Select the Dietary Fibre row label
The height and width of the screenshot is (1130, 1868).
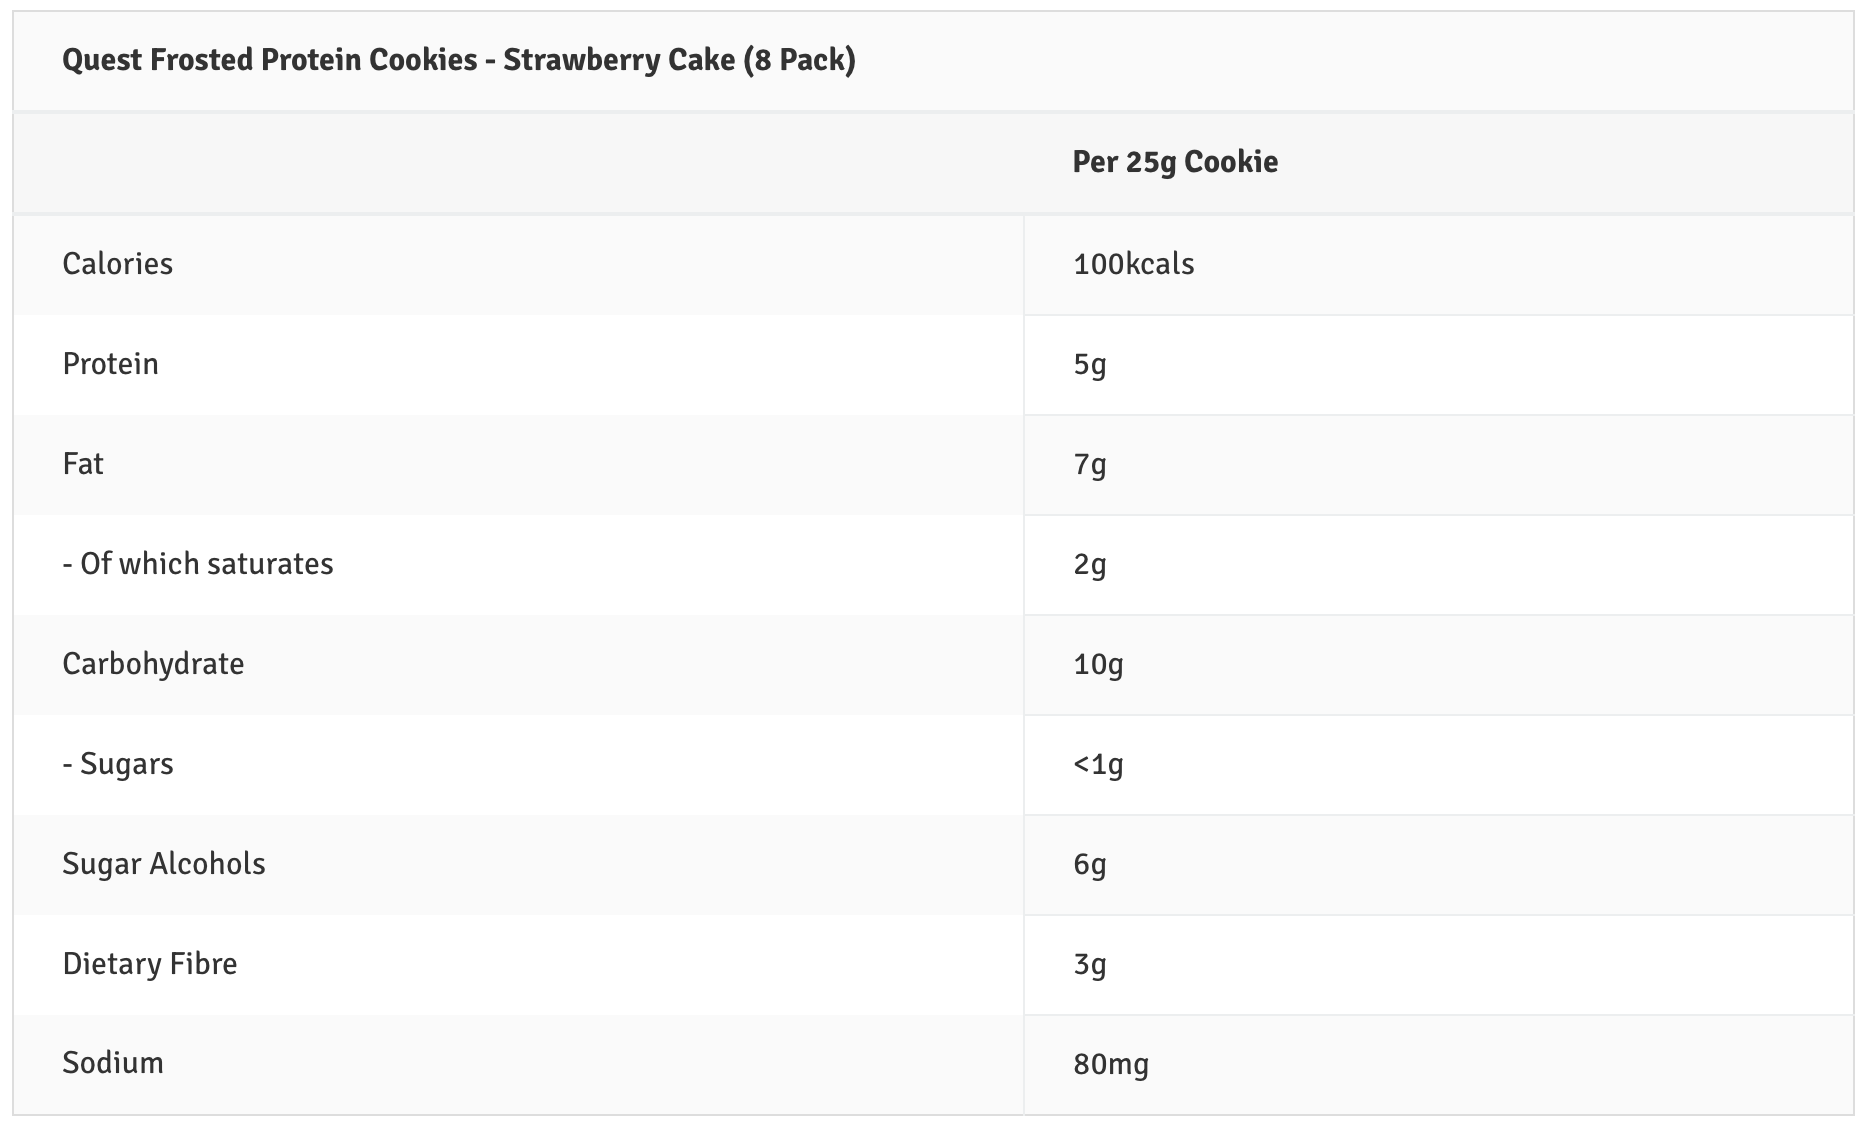[150, 964]
